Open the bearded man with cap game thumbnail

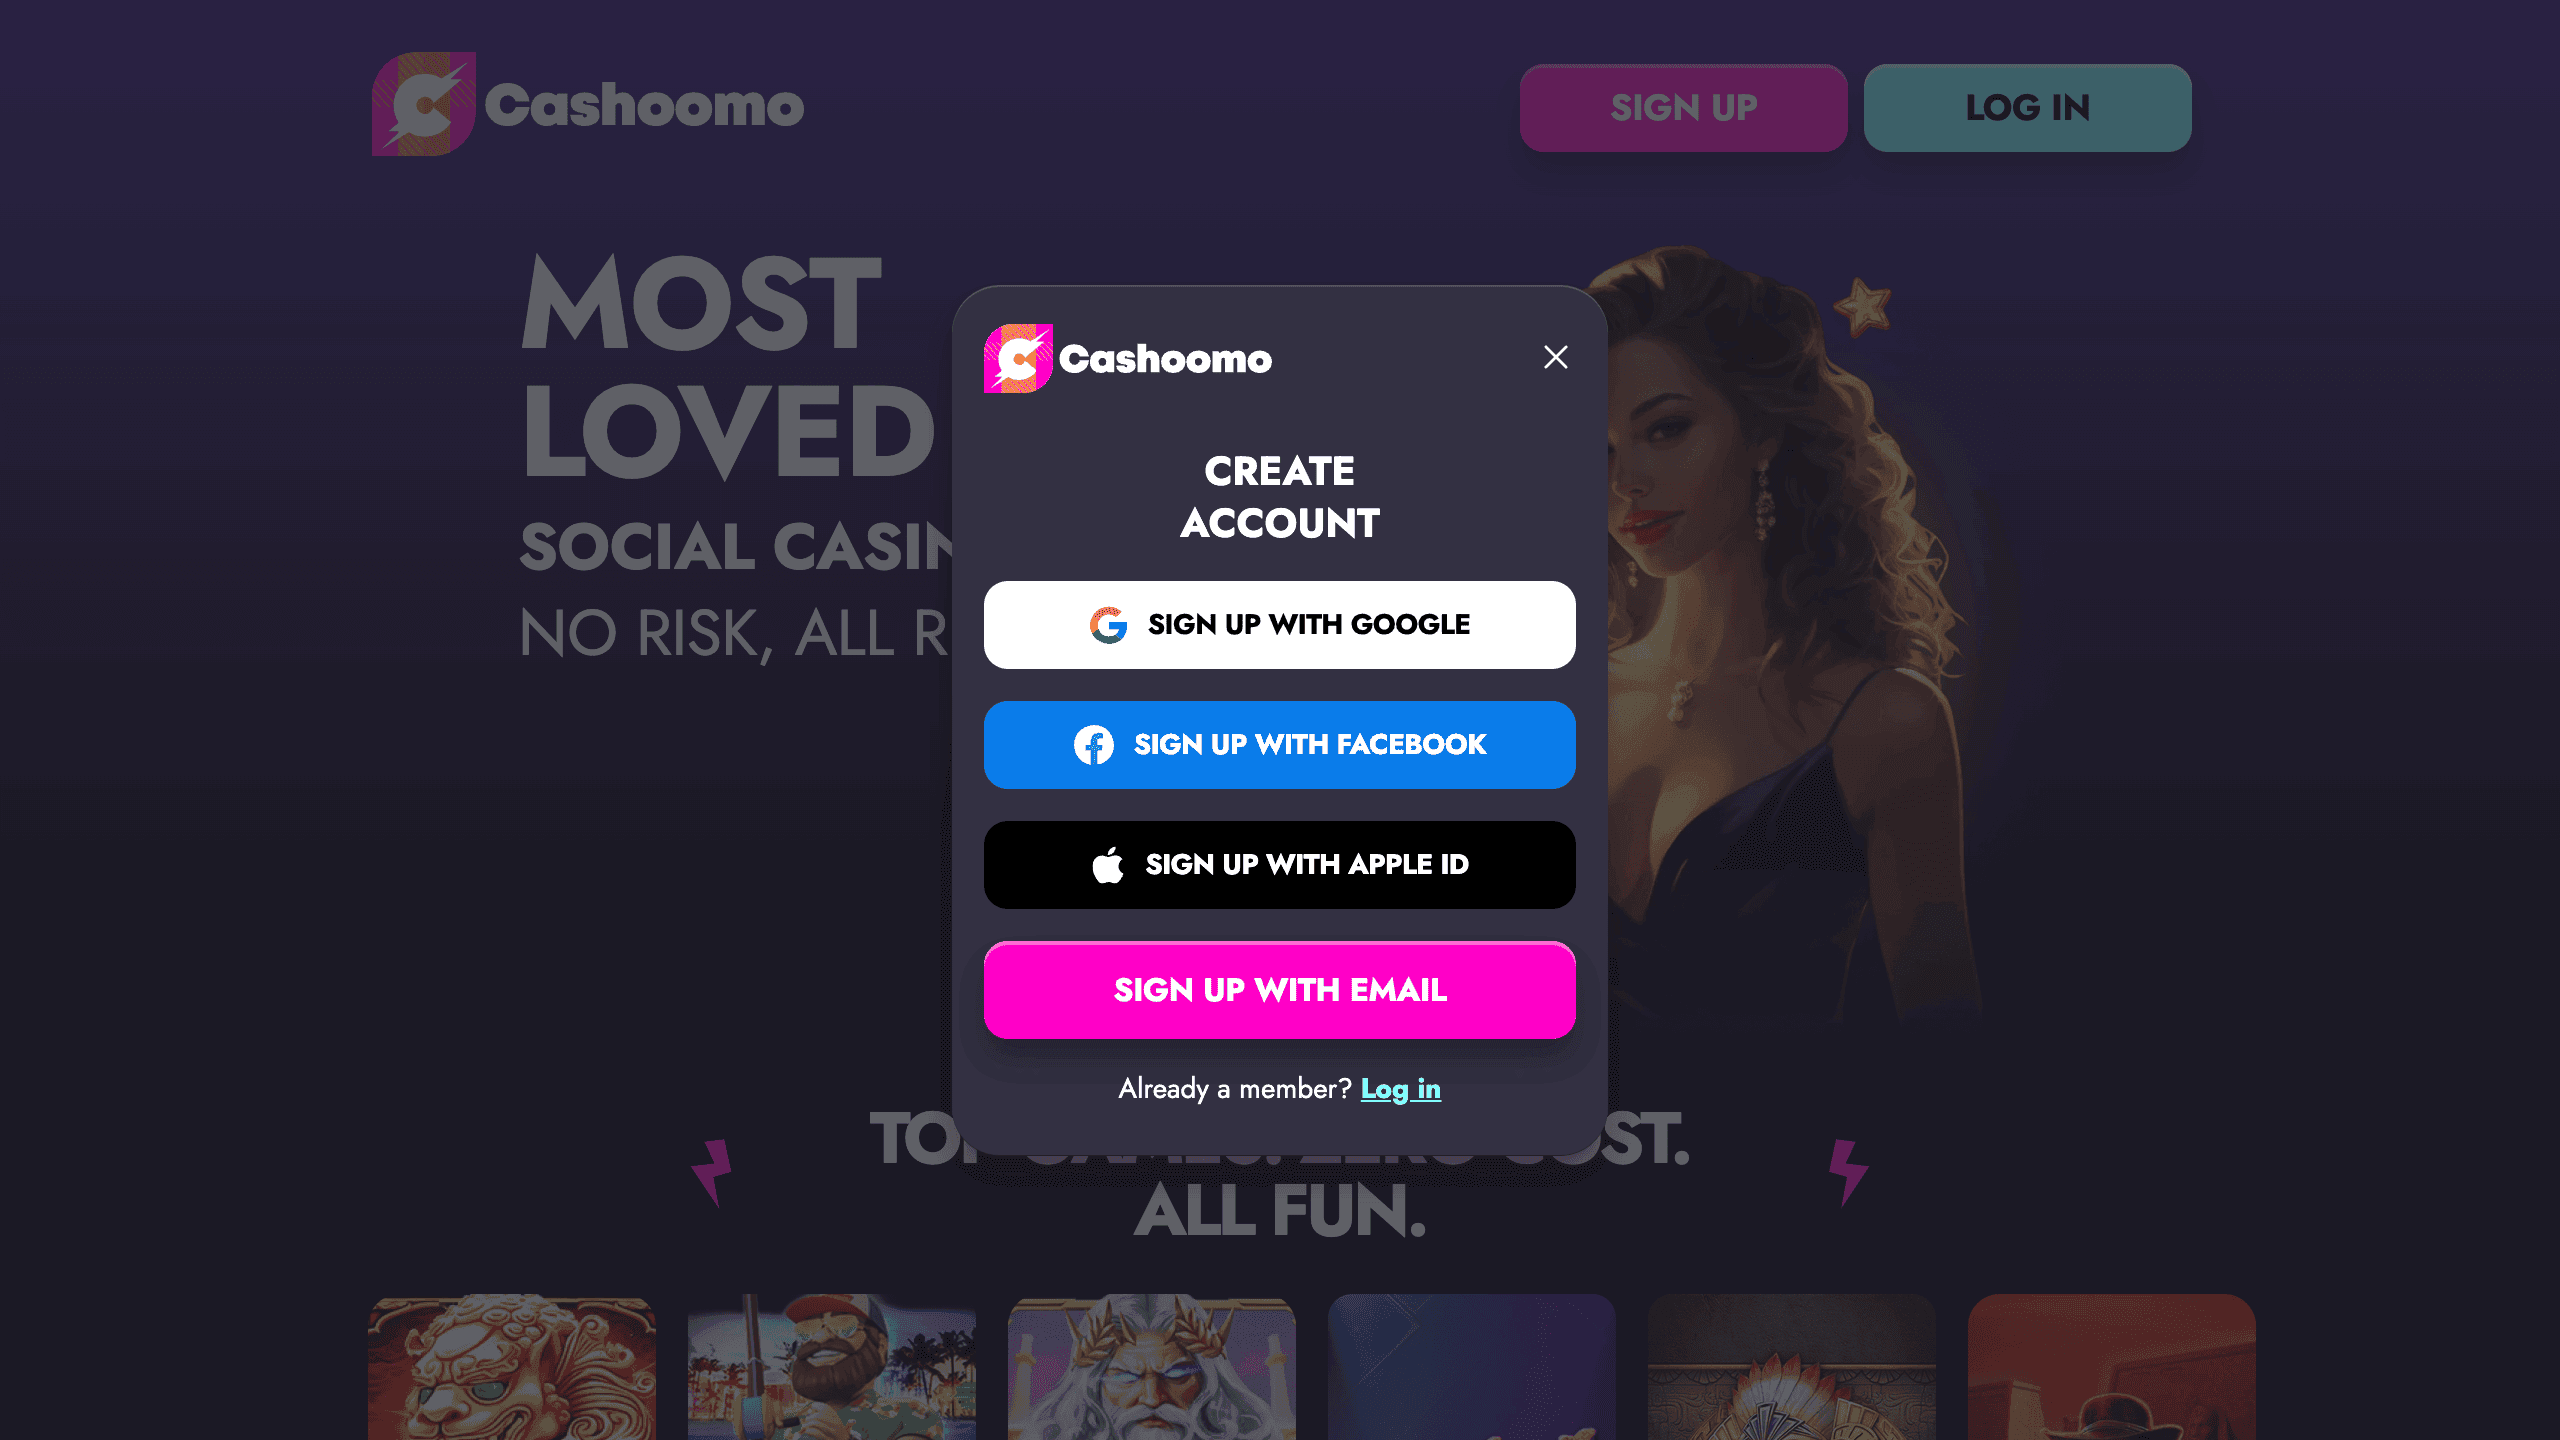pyautogui.click(x=832, y=1367)
